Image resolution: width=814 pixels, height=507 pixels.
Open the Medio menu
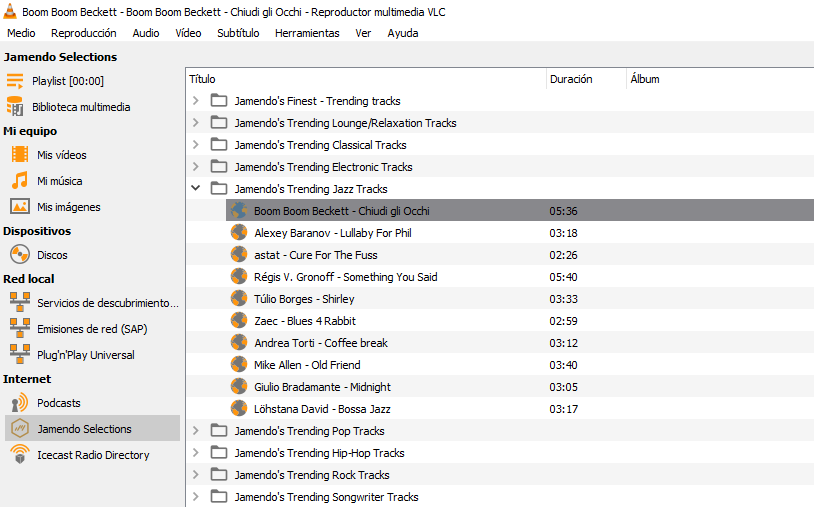21,33
